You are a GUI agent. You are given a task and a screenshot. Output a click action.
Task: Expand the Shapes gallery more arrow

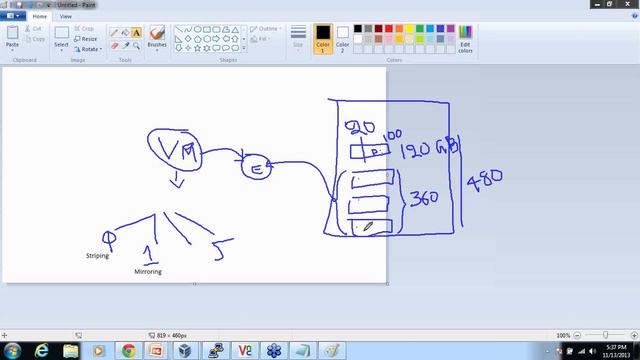(x=244, y=48)
